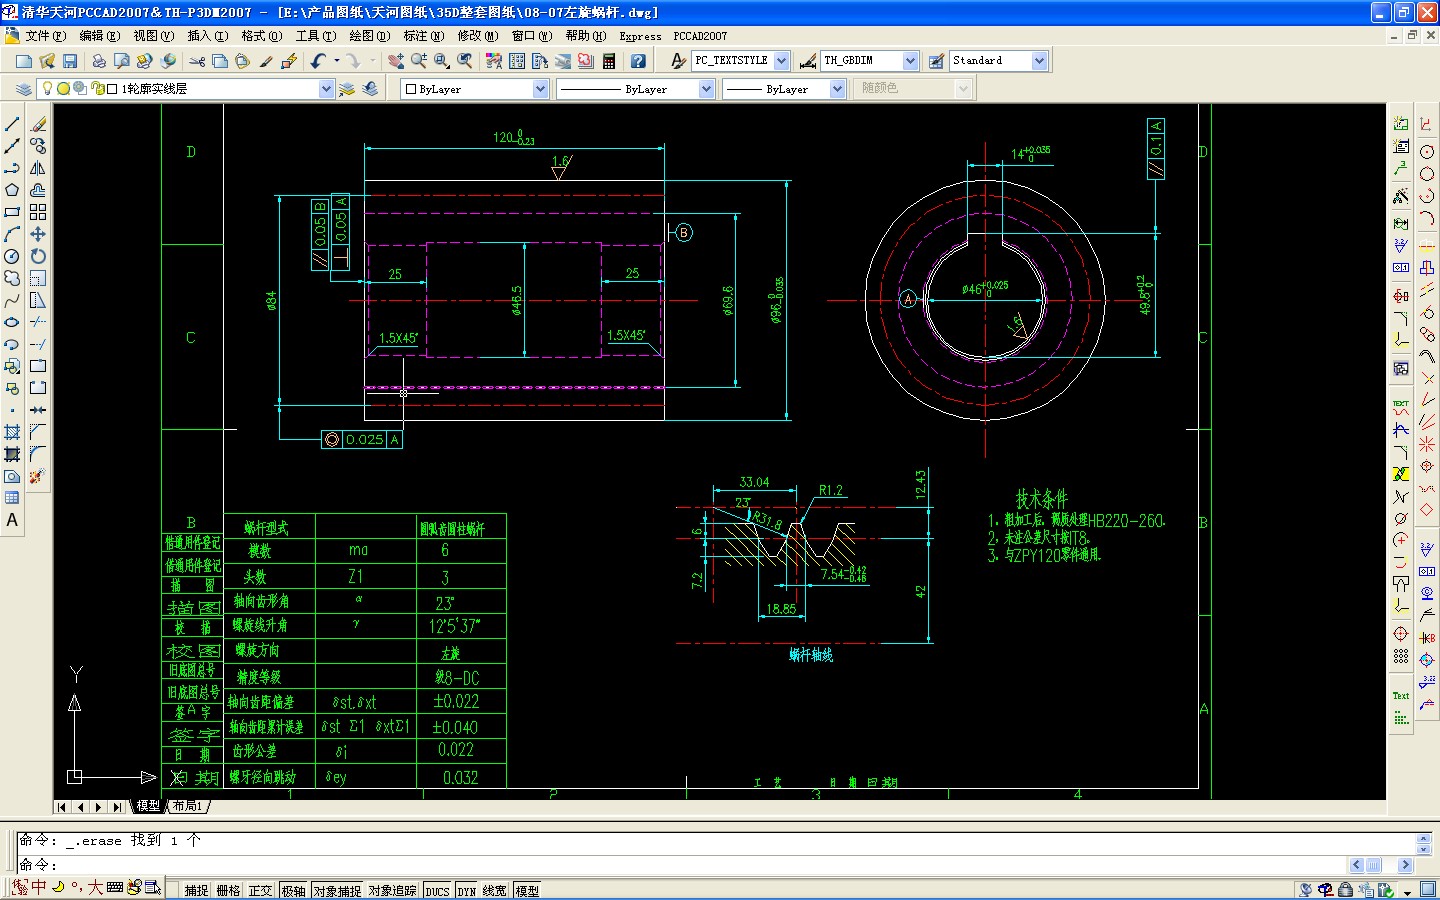Image resolution: width=1440 pixels, height=900 pixels.
Task: Select the Mirror tool
Action: coord(38,168)
